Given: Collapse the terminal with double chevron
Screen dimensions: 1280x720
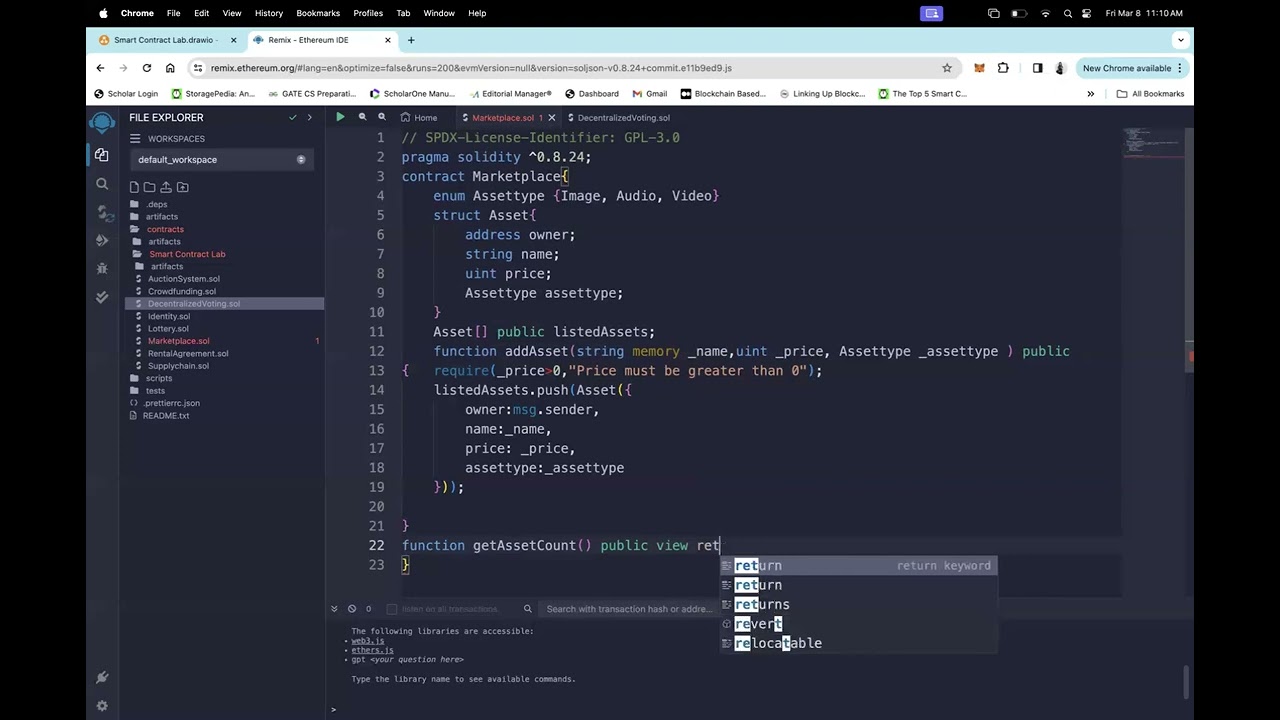Looking at the screenshot, I should coord(334,608).
